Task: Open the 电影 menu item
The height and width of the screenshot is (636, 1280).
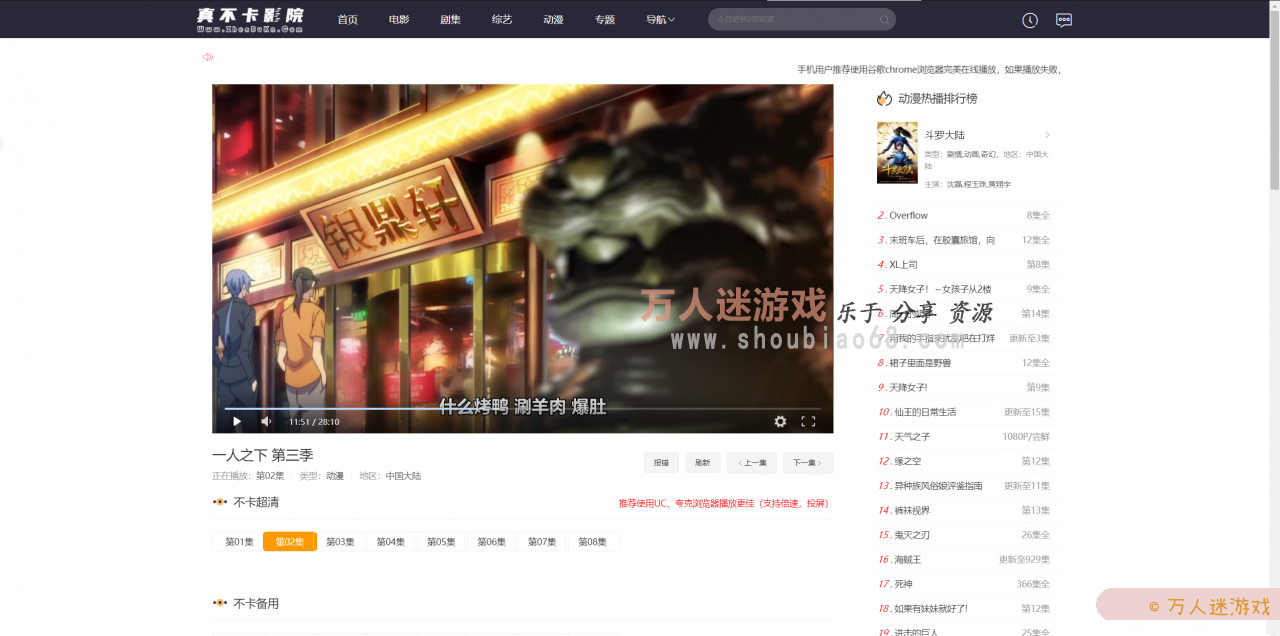Action: tap(399, 20)
